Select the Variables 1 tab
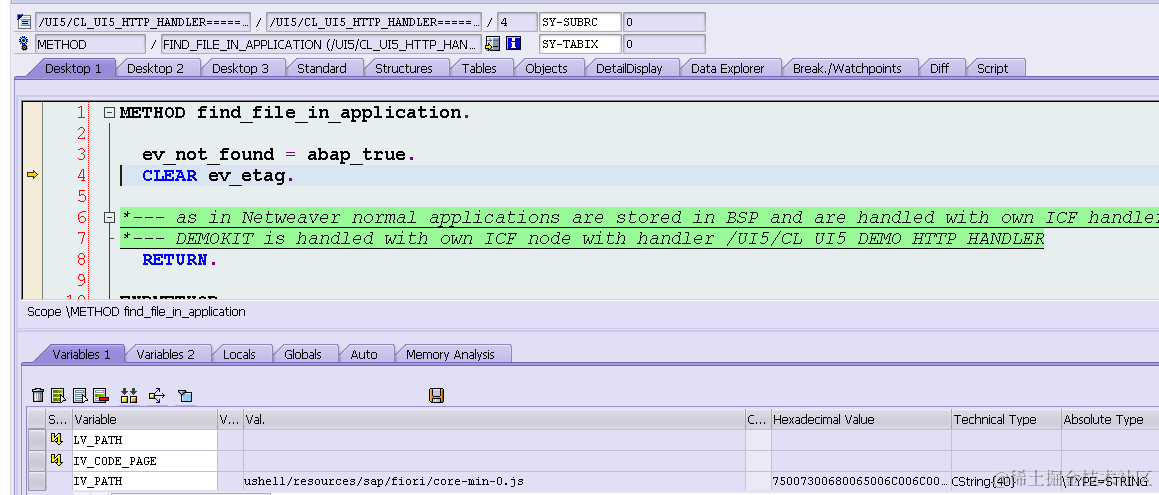 81,354
